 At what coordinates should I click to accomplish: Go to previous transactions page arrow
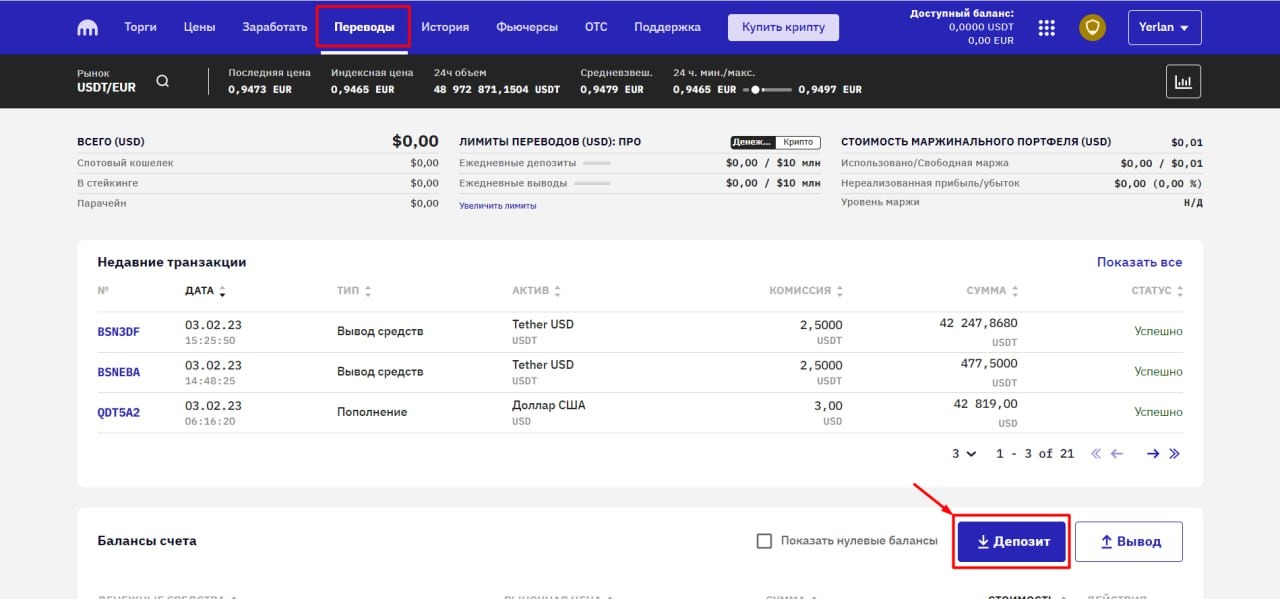coord(1117,454)
